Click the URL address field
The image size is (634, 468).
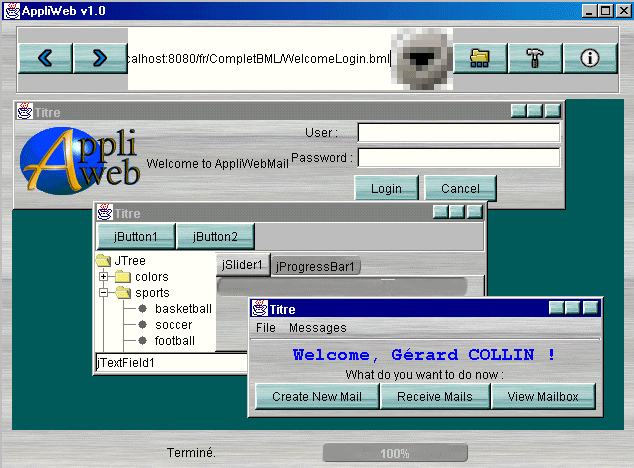(x=260, y=59)
